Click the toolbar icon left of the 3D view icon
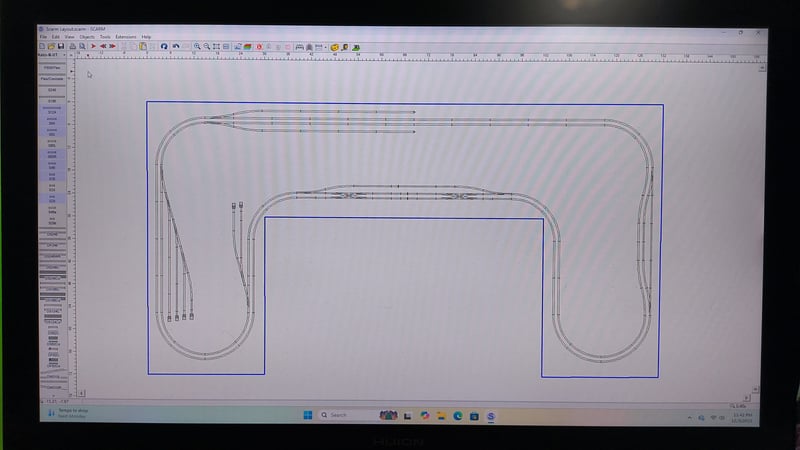This screenshot has height=450, width=800. (238, 47)
